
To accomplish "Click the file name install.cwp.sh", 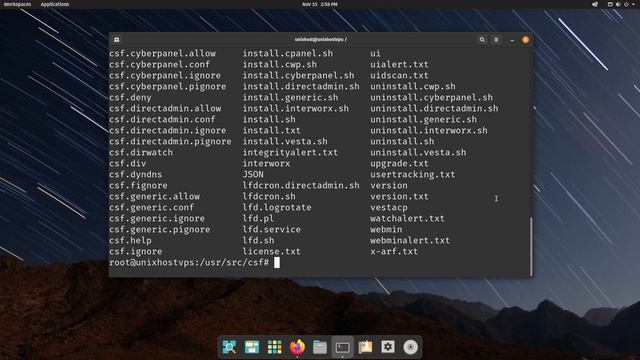I will tap(280, 64).
